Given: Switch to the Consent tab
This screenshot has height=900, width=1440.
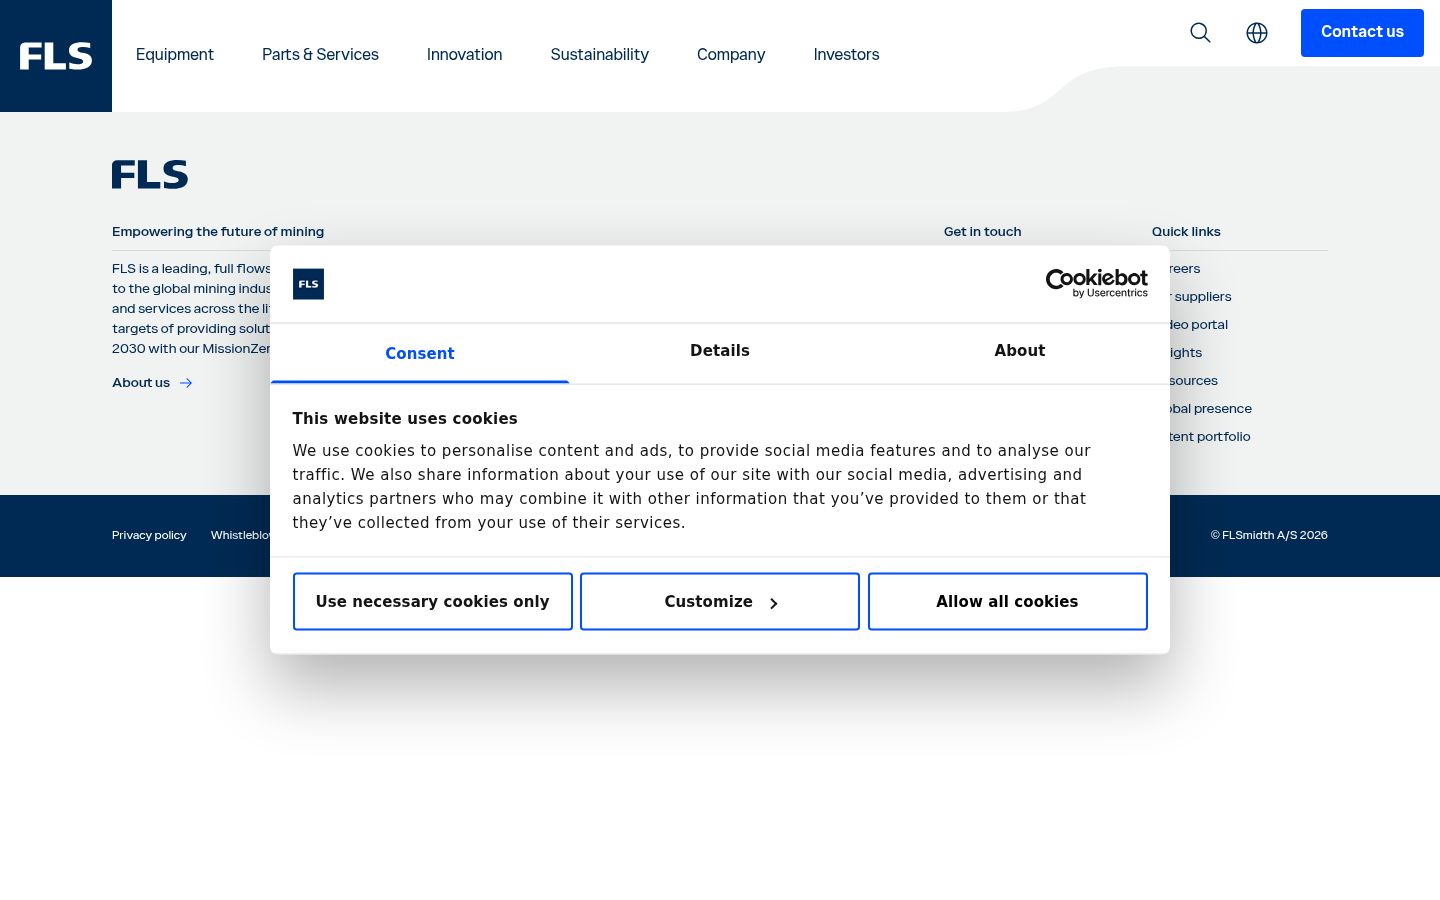Looking at the screenshot, I should [420, 353].
